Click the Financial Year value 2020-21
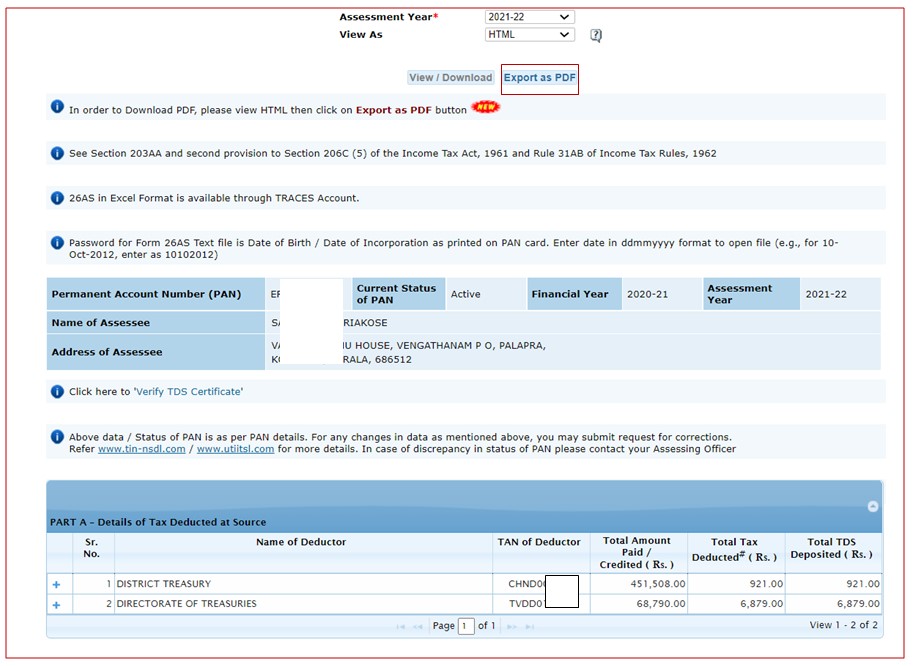This screenshot has height=666, width=913. pos(647,294)
